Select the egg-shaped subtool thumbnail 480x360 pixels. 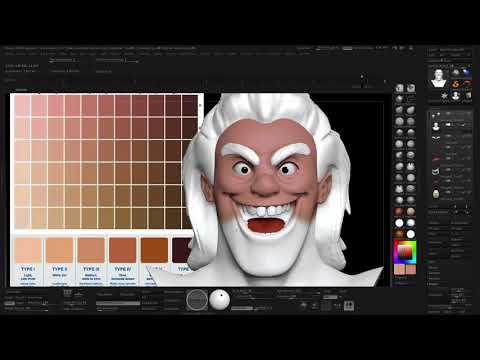pyautogui.click(x=436, y=194)
